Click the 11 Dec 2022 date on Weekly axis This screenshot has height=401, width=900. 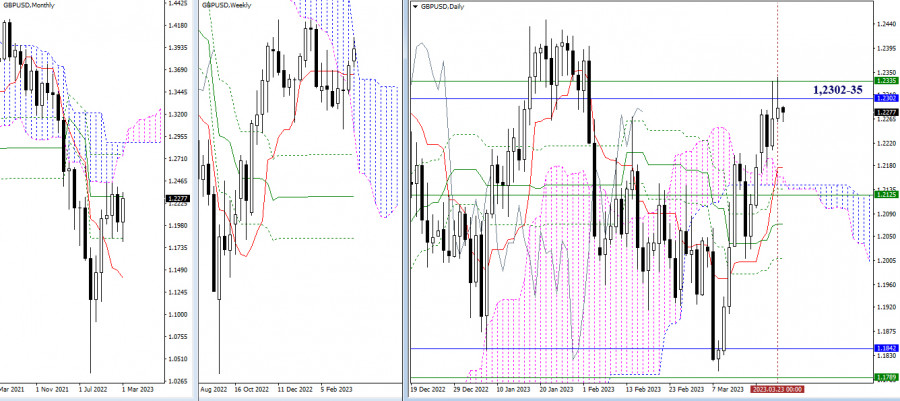293,389
